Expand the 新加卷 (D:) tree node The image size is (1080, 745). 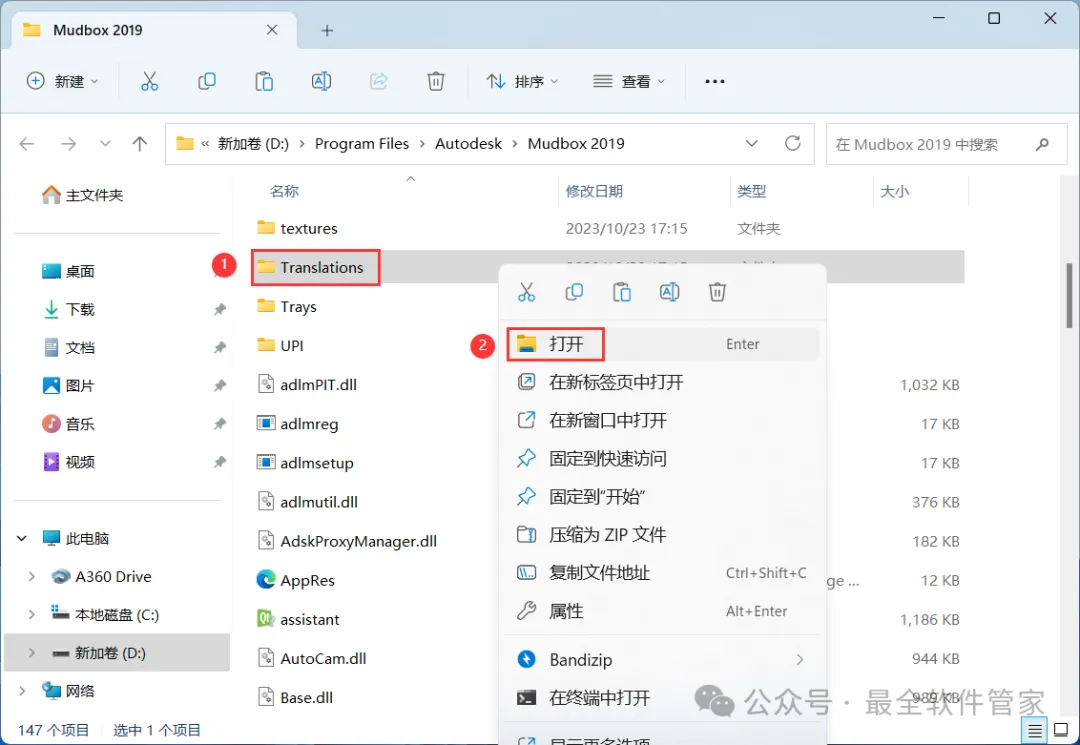tap(32, 652)
